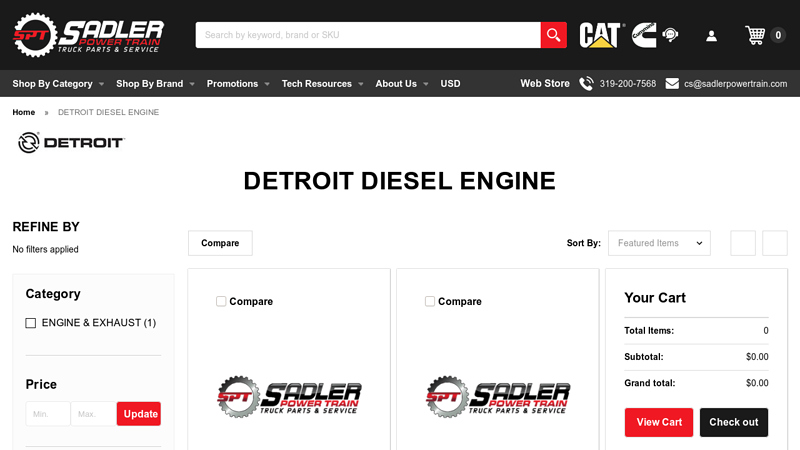The width and height of the screenshot is (800, 450).
Task: Click the Detroit brand logo
Action: 71,142
